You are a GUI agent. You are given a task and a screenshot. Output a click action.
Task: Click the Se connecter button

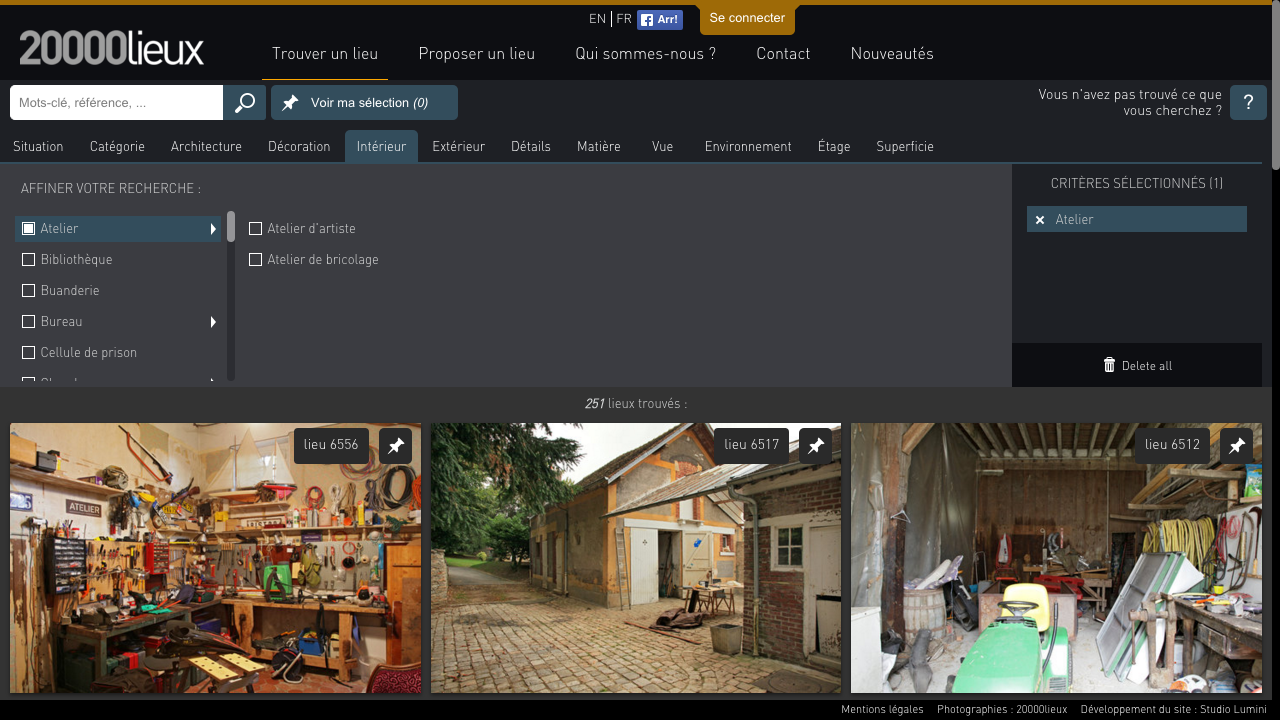pos(747,18)
